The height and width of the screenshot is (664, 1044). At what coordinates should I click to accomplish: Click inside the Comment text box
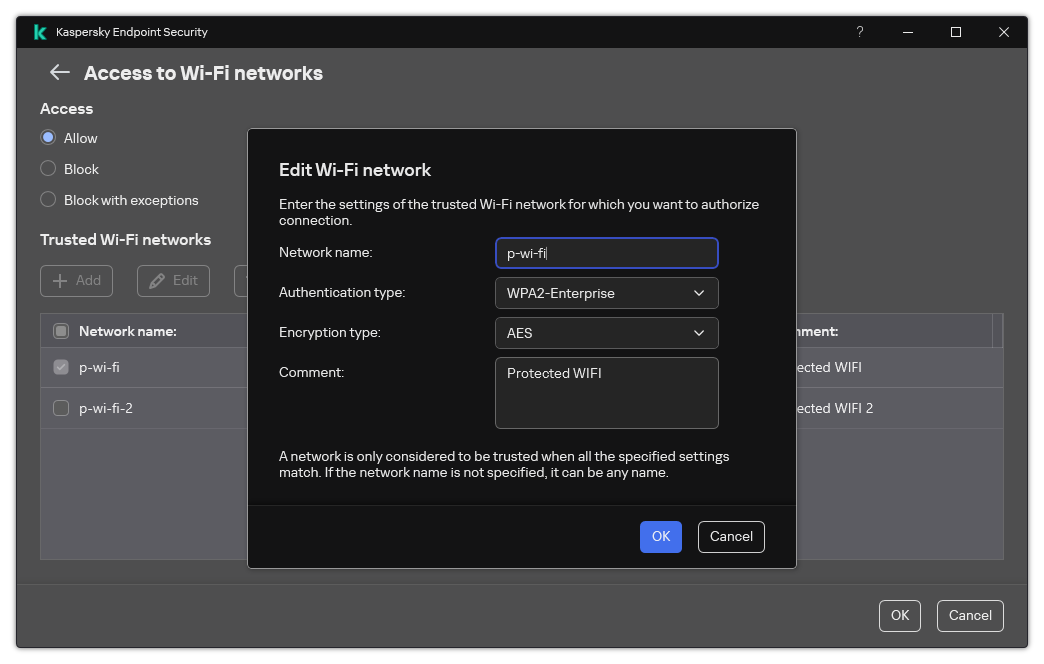coord(606,393)
